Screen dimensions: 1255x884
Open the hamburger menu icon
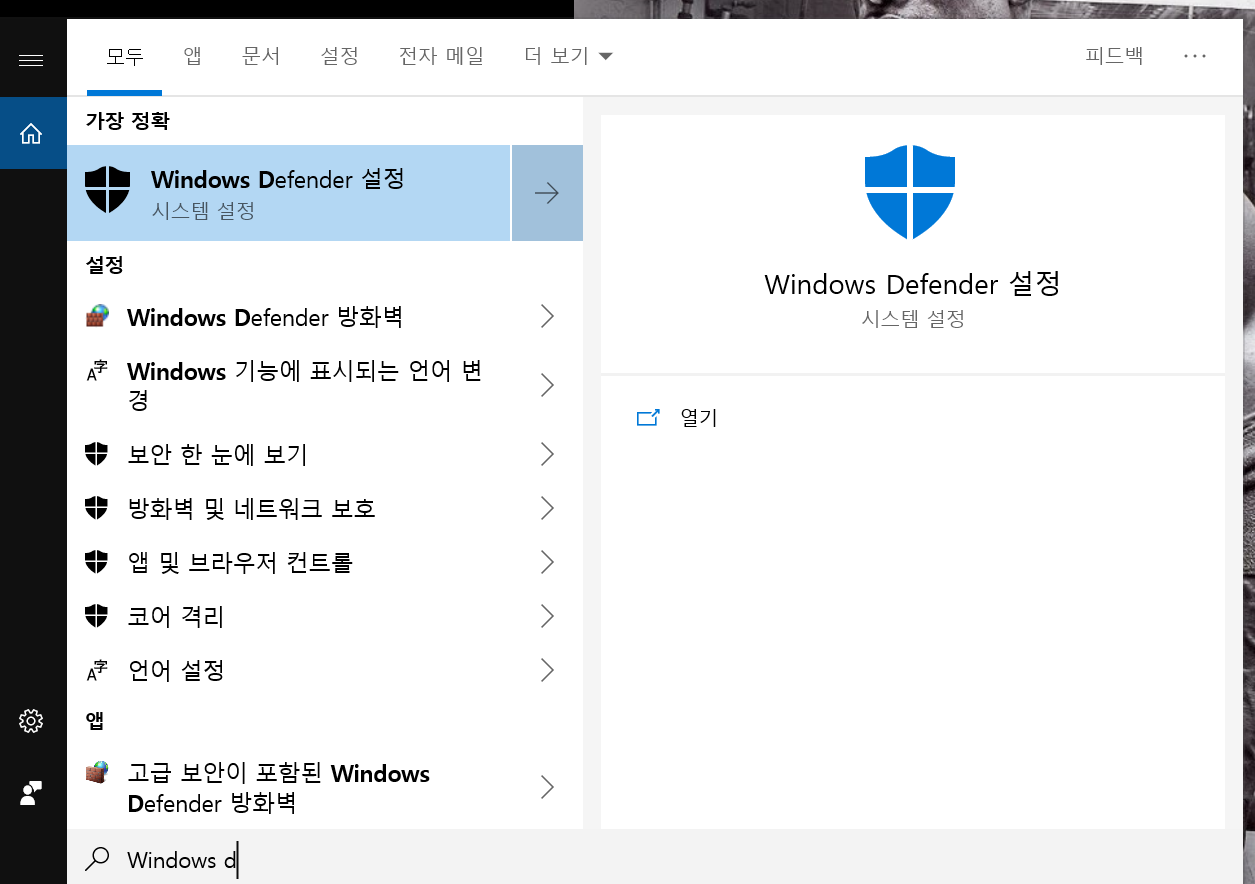point(31,61)
